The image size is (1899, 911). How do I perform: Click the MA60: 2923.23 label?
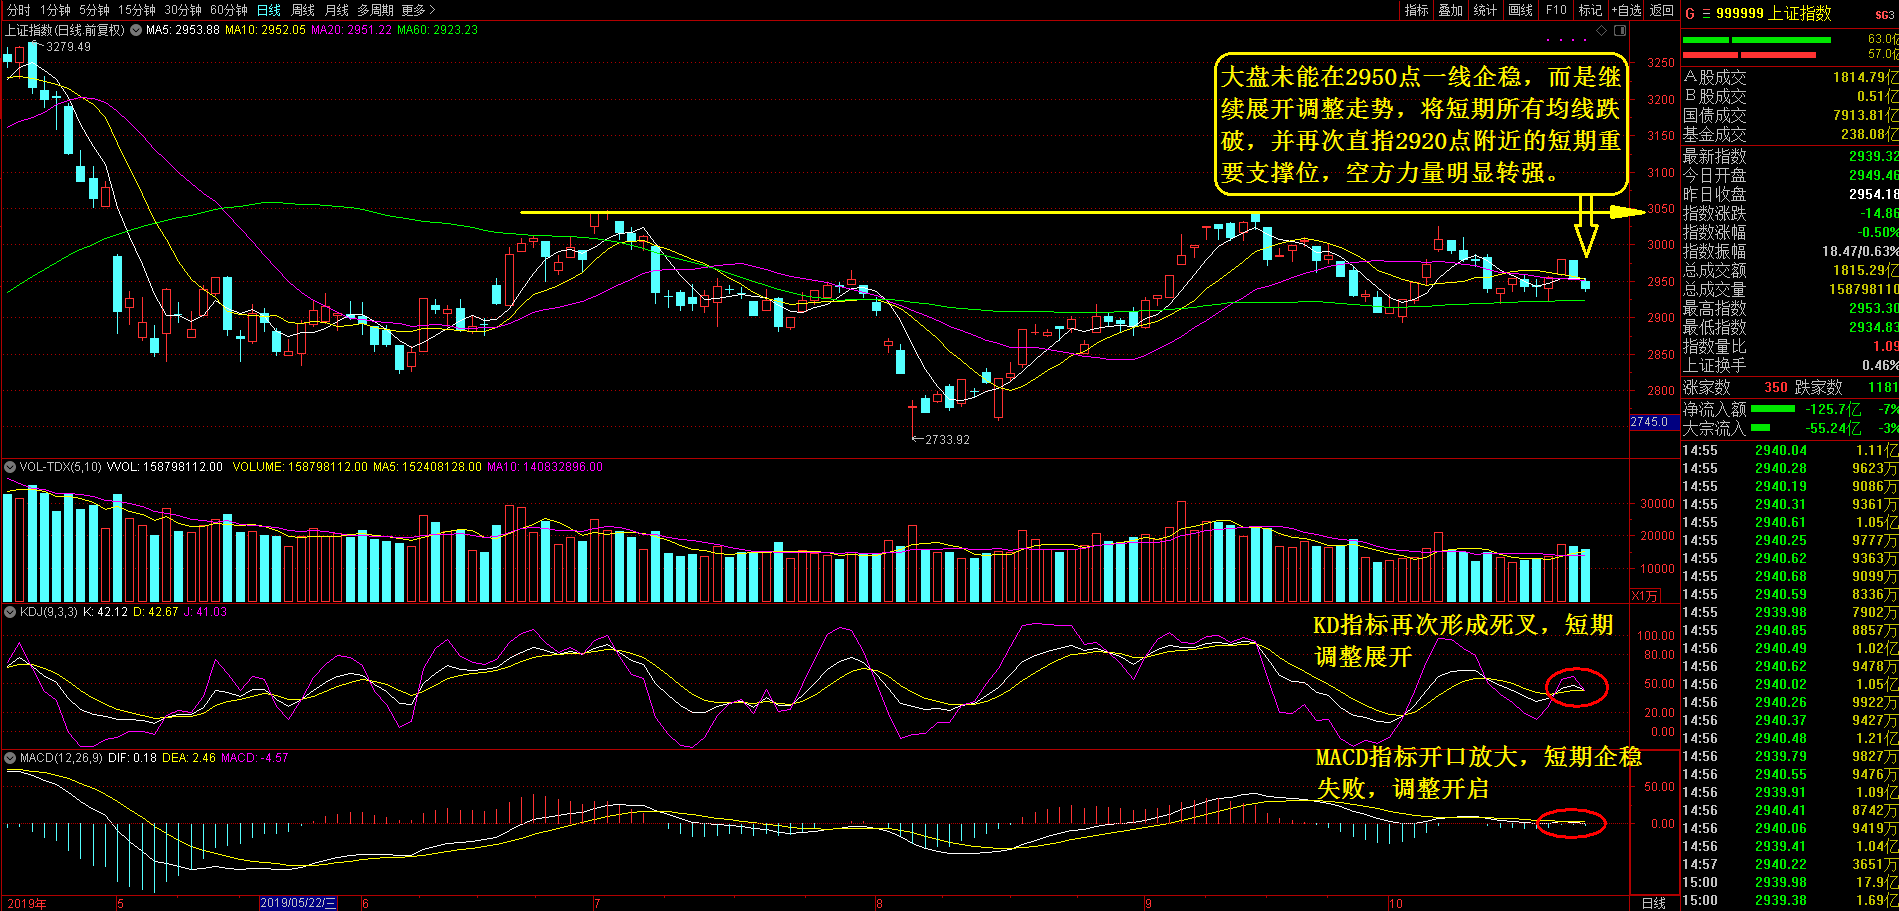point(438,30)
